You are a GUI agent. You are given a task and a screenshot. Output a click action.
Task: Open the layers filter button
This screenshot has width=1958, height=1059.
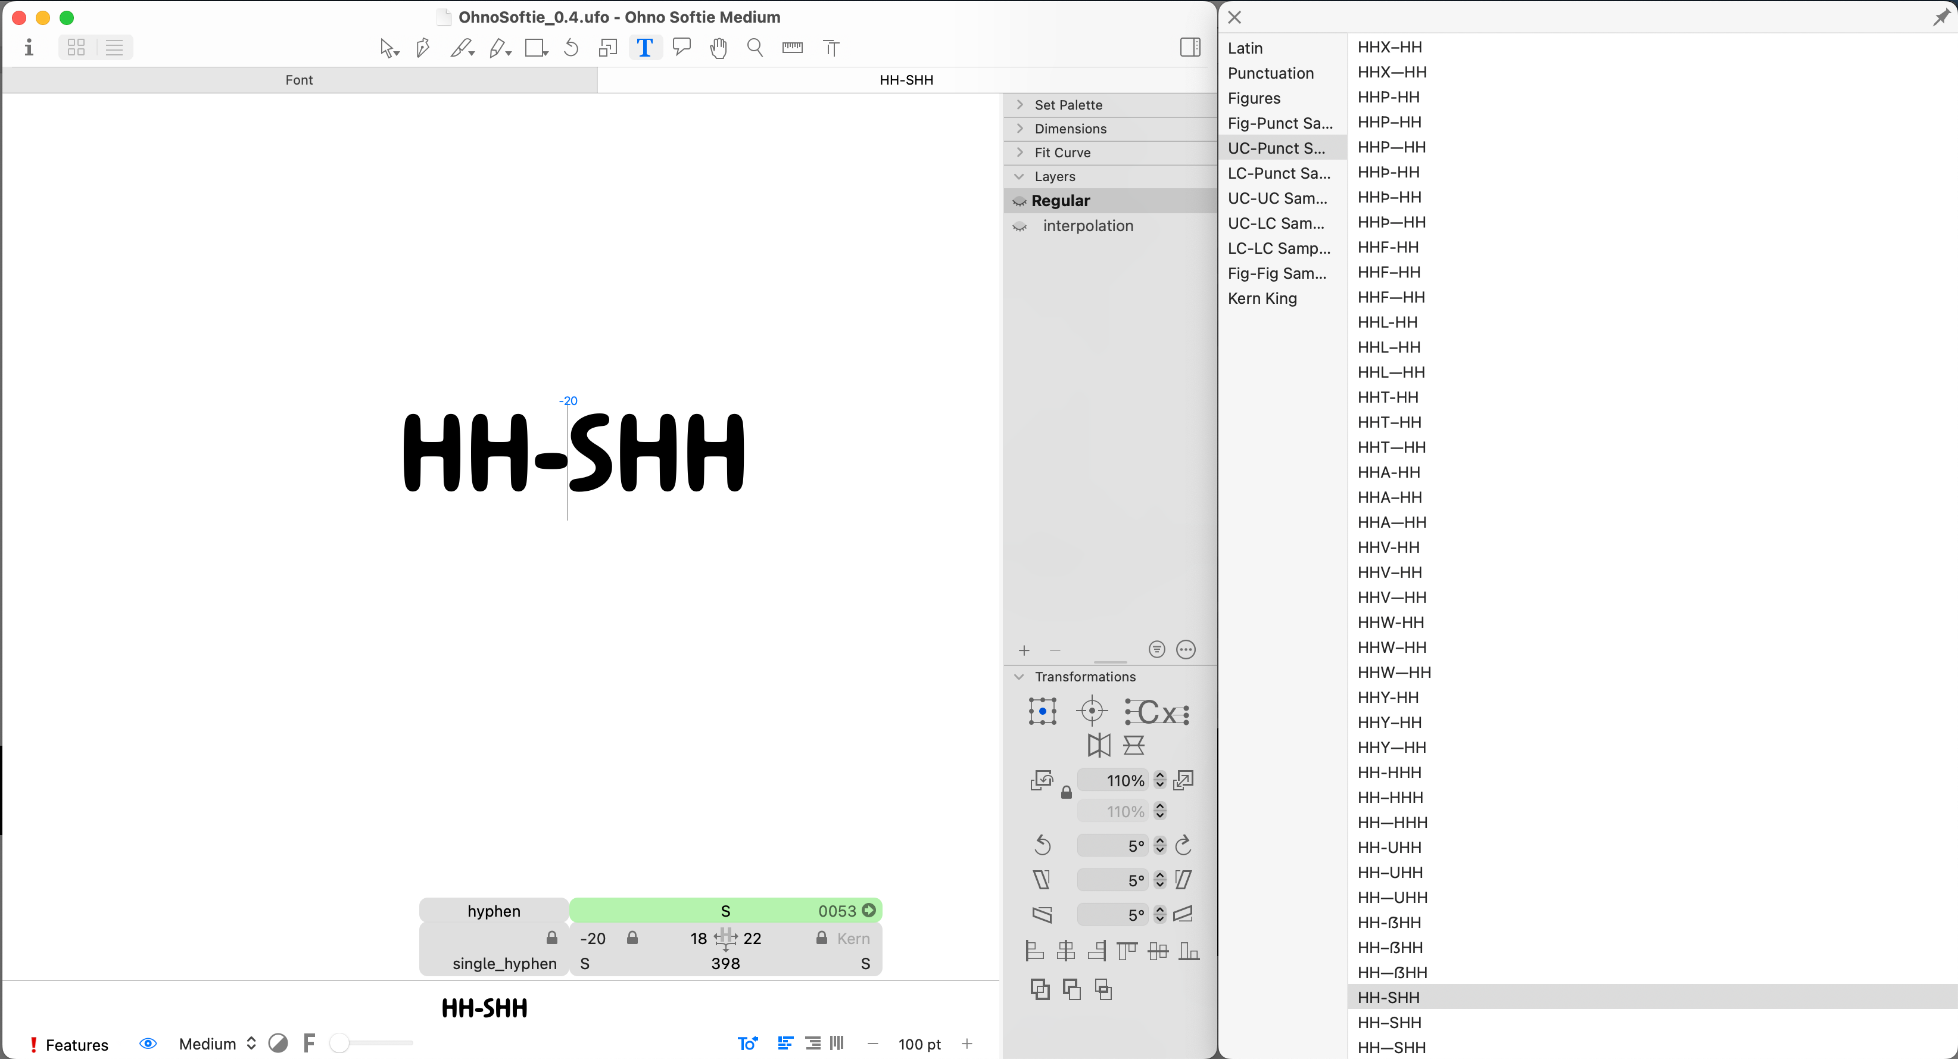pyautogui.click(x=1157, y=650)
